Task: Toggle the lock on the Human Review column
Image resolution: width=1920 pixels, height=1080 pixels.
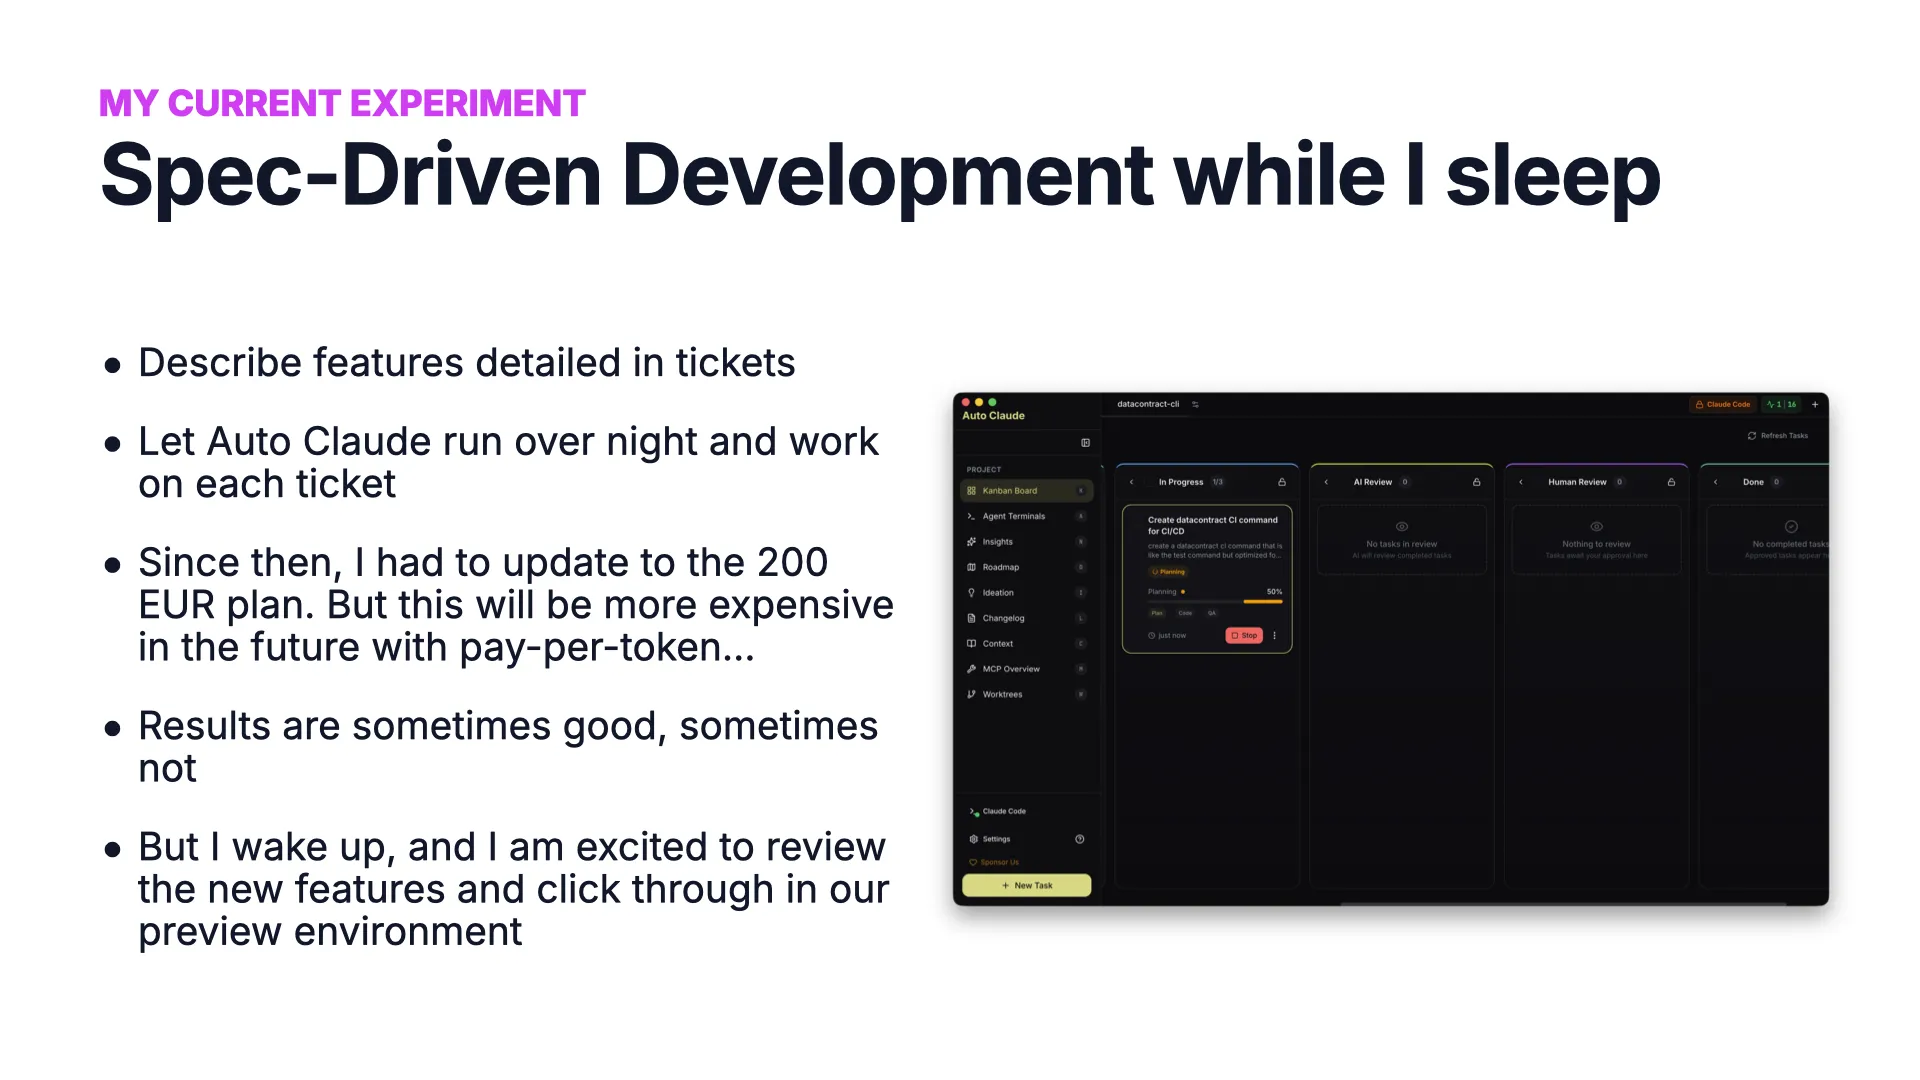Action: [1671, 482]
